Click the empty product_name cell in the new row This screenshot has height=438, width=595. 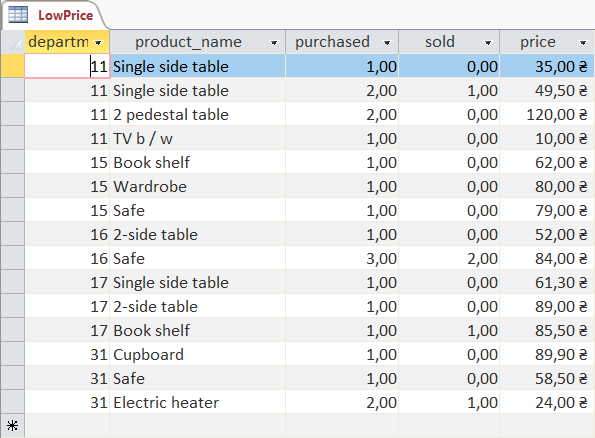point(197,426)
